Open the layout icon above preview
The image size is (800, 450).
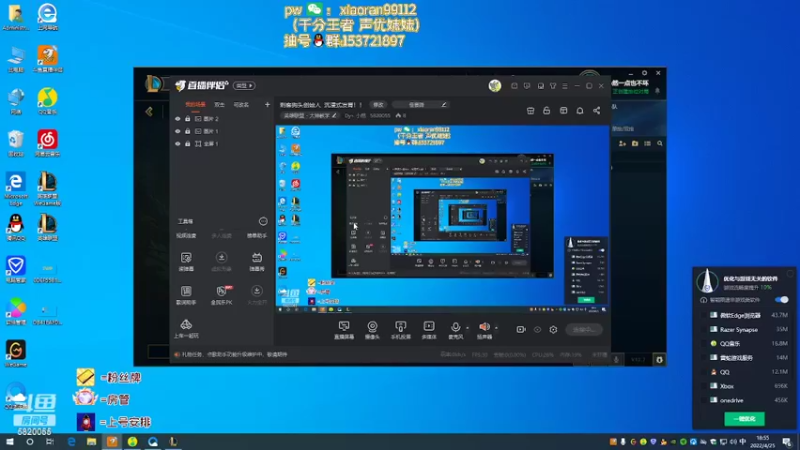(x=563, y=111)
